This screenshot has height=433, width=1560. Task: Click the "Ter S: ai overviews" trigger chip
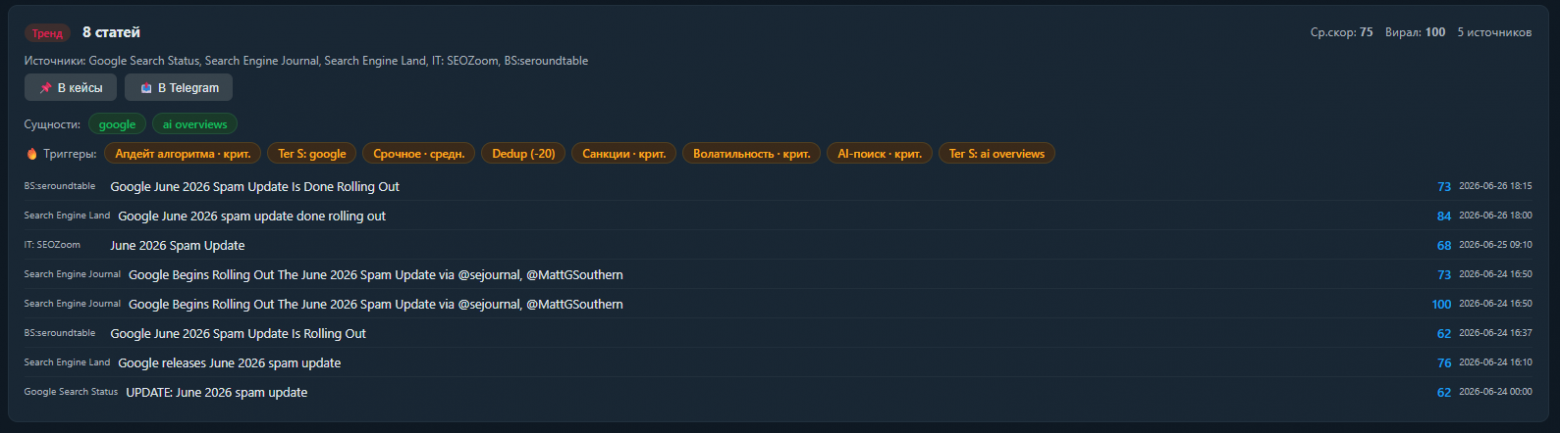[x=996, y=154]
